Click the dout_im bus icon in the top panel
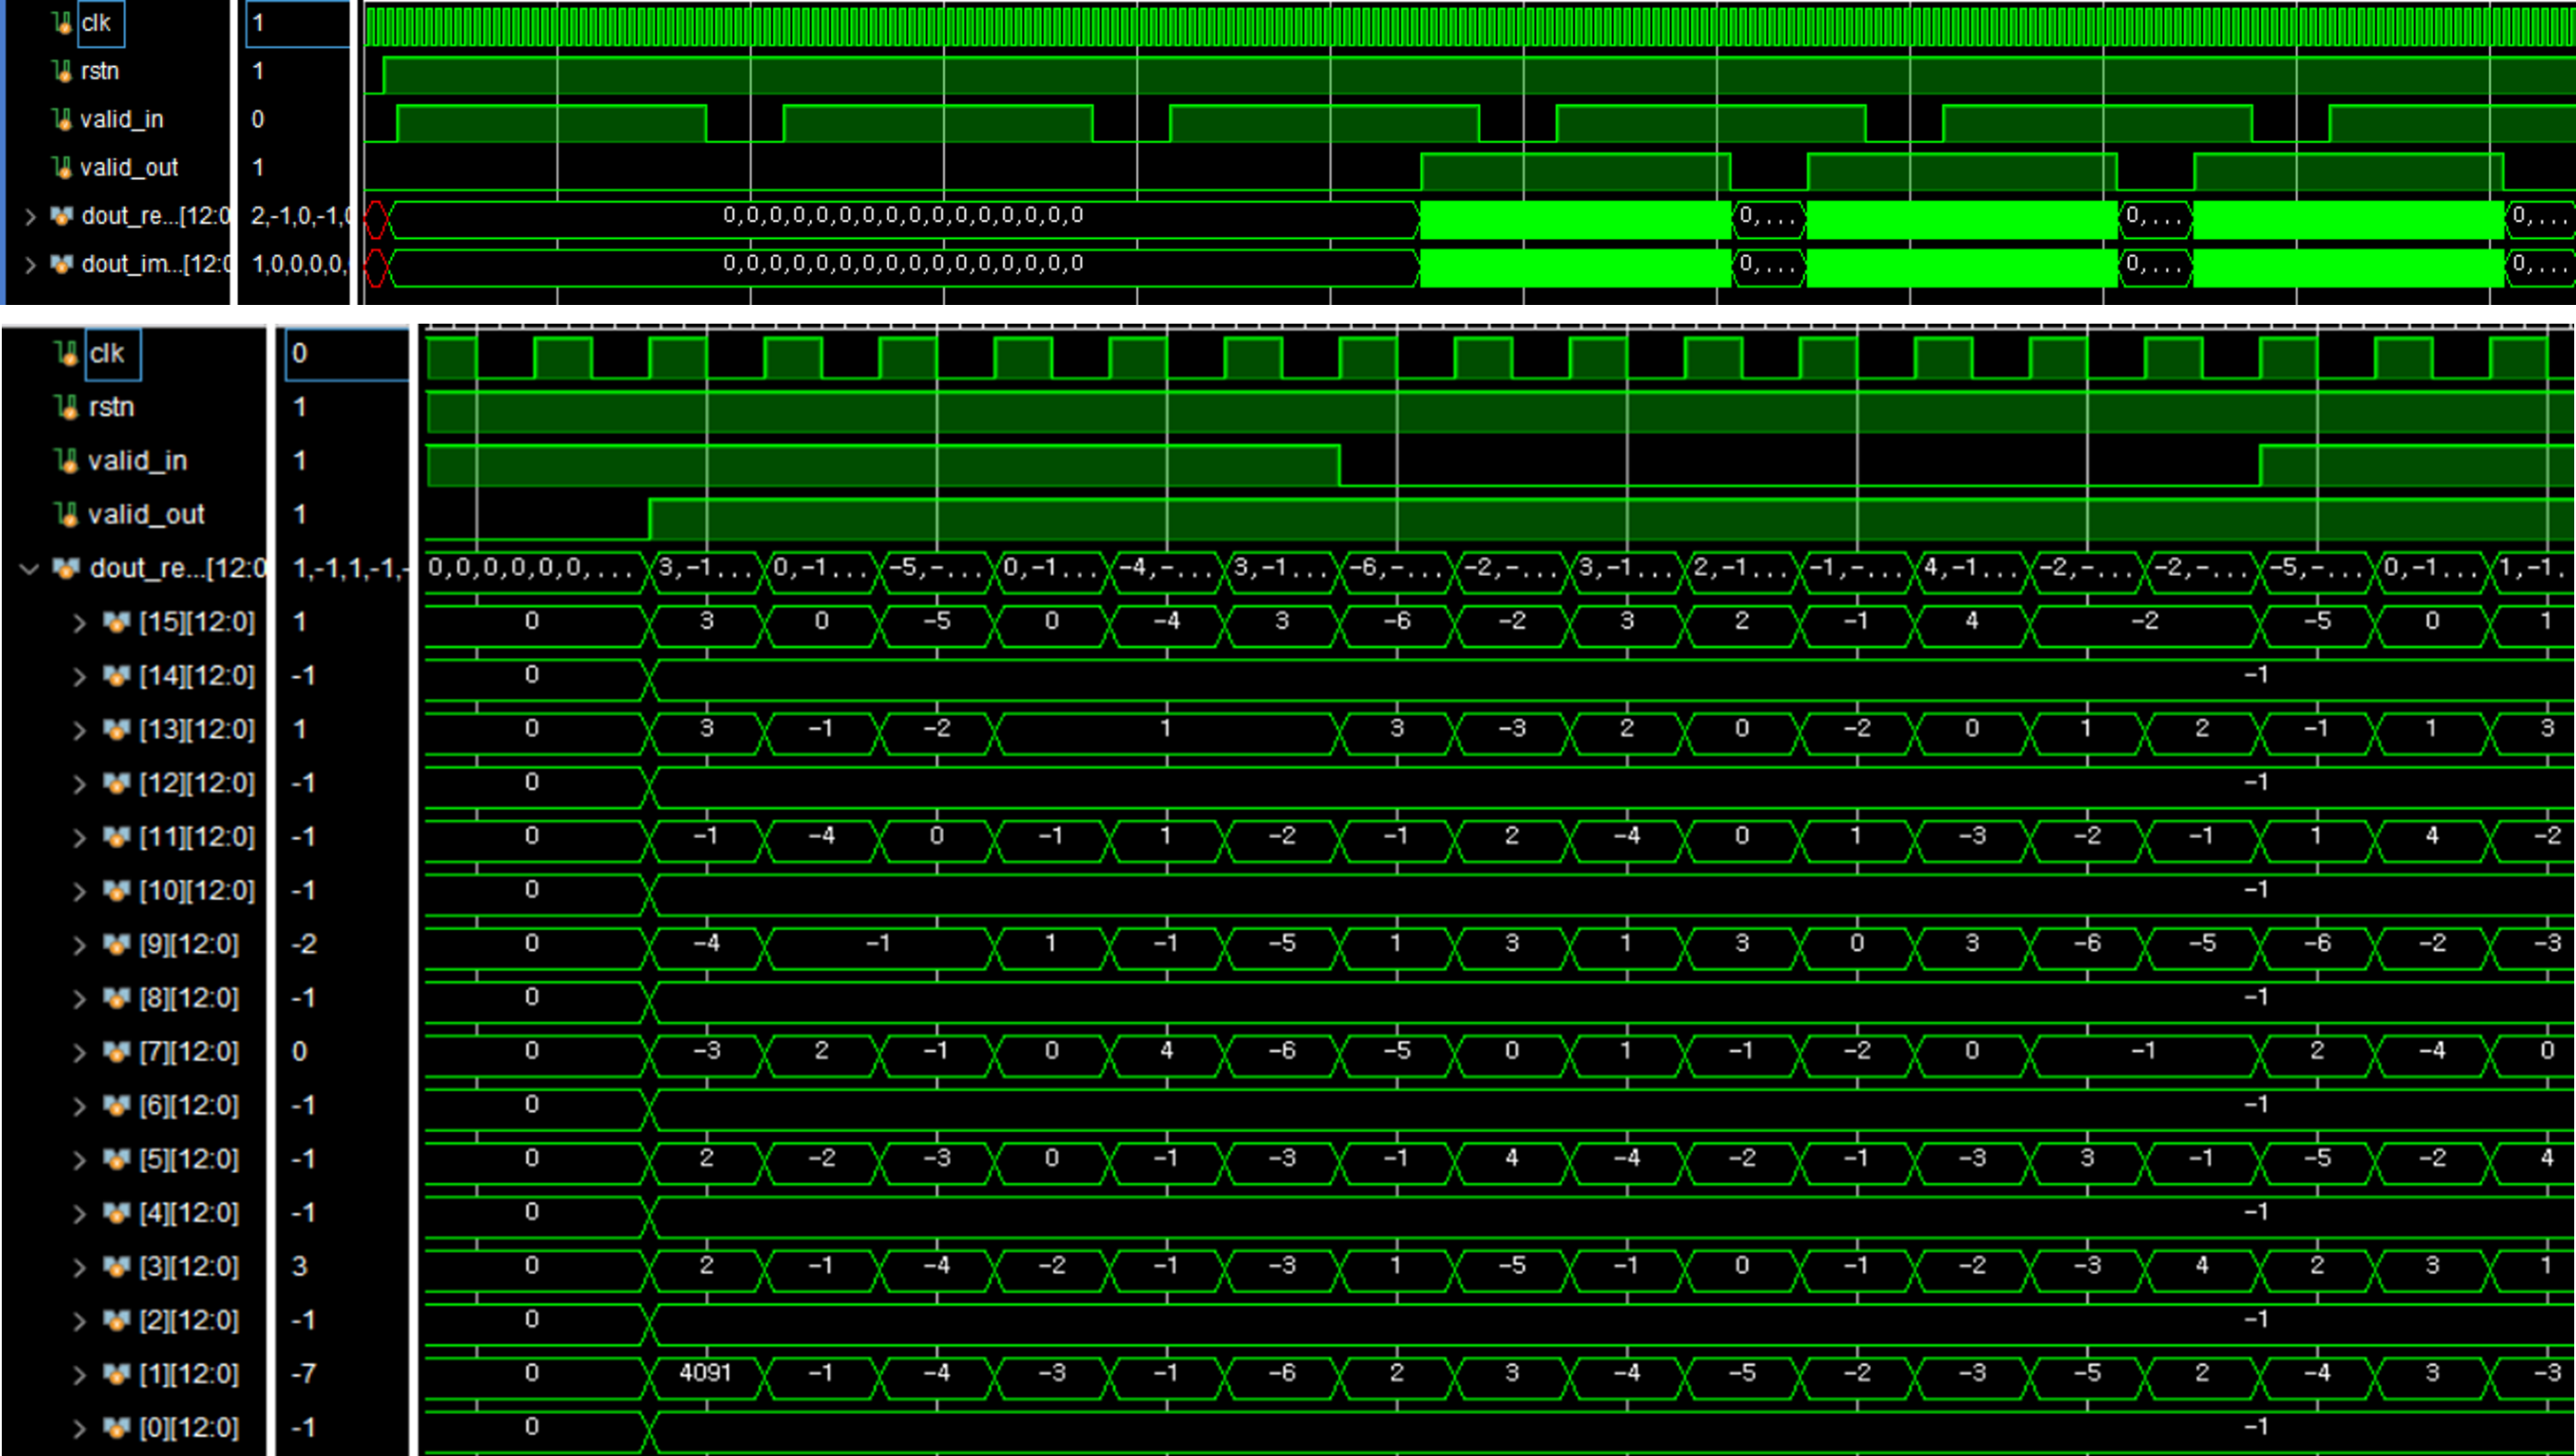 pos(62,264)
